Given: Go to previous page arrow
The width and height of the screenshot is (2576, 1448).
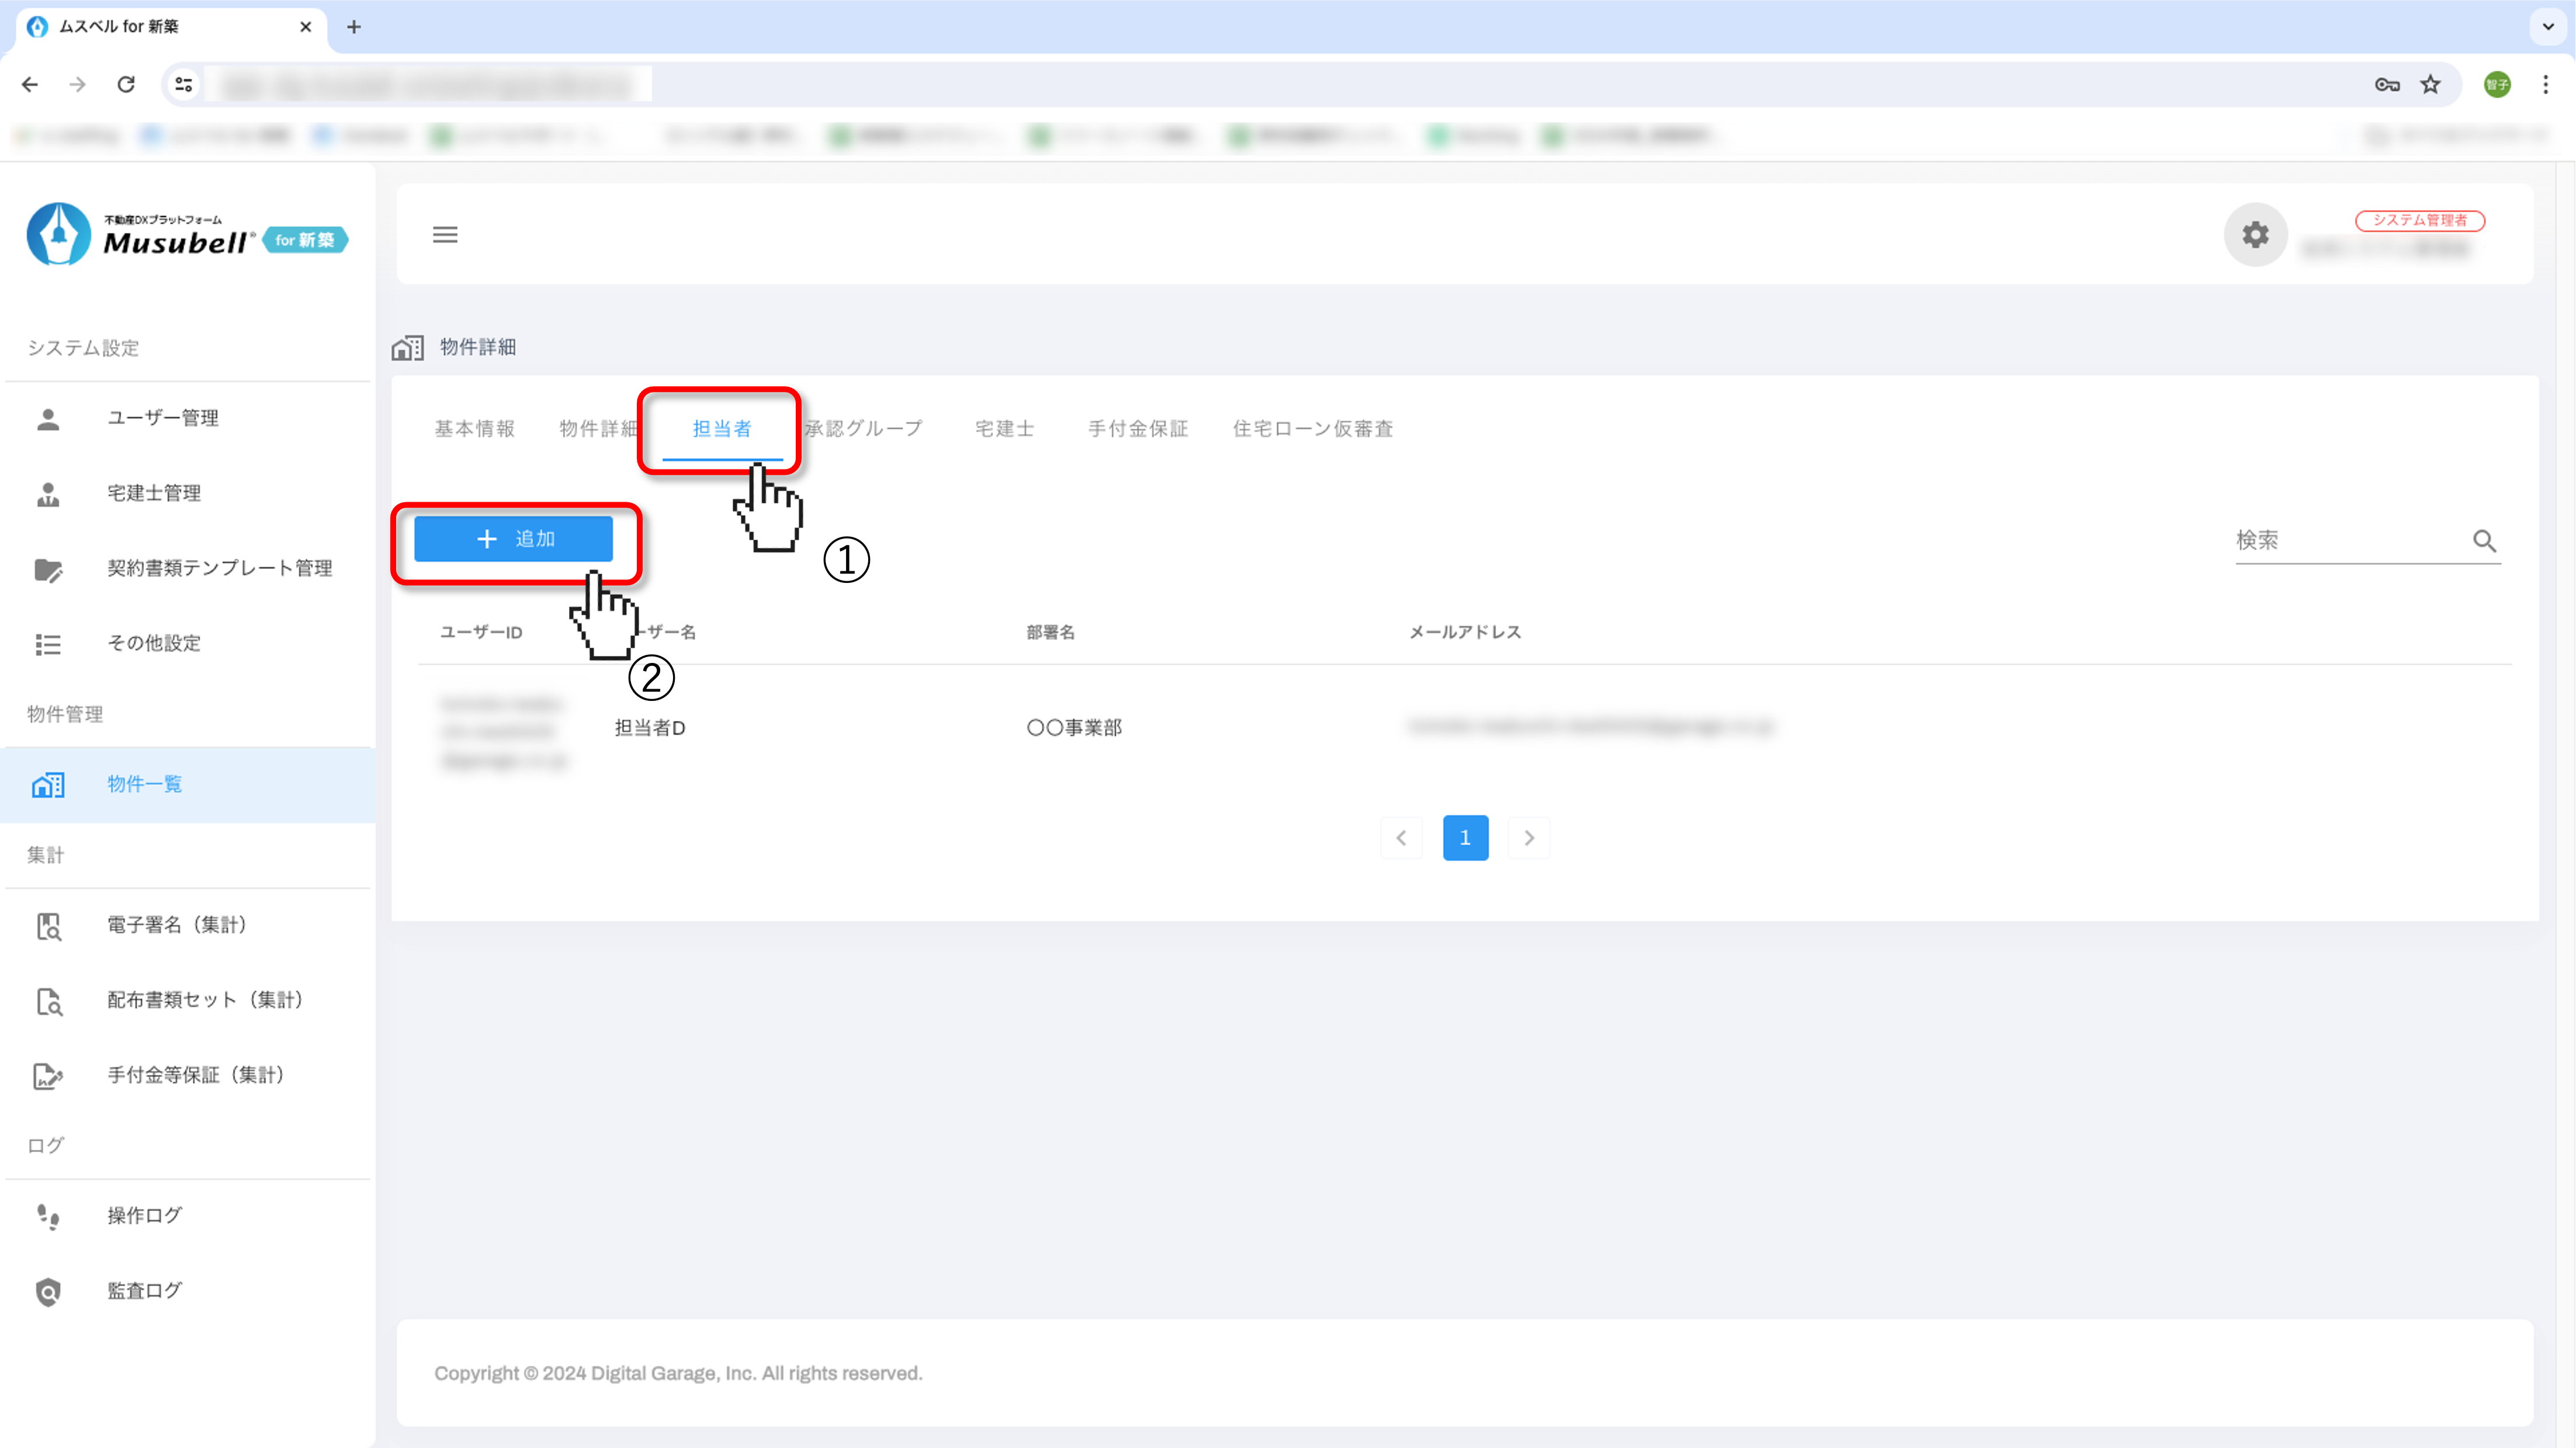Looking at the screenshot, I should 1401,838.
